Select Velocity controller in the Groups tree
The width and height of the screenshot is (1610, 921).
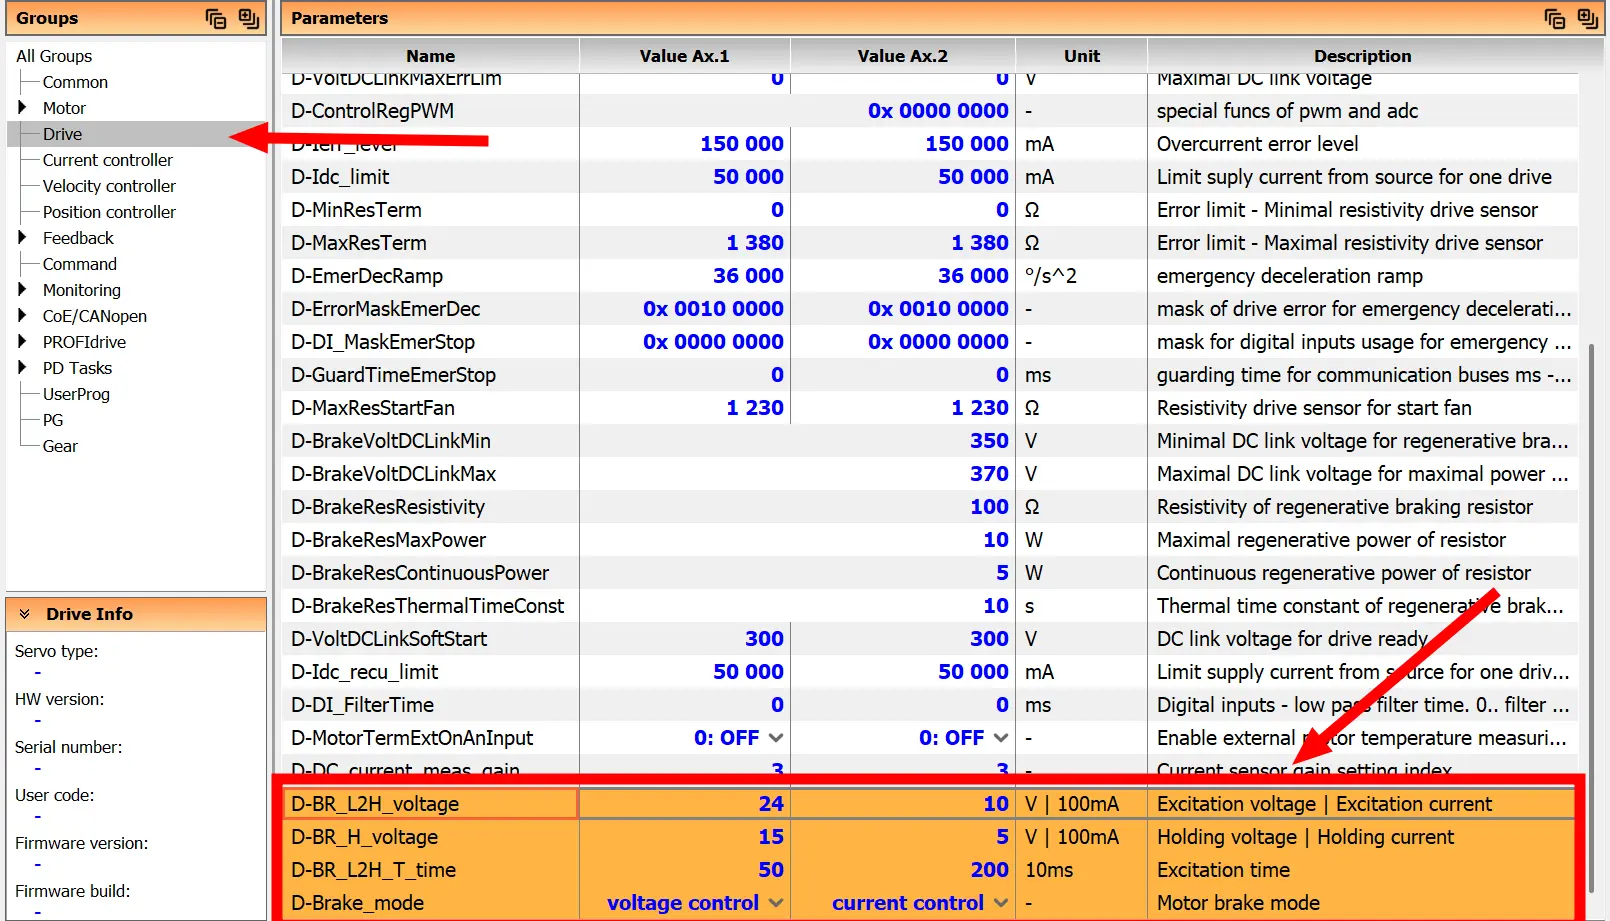click(109, 186)
